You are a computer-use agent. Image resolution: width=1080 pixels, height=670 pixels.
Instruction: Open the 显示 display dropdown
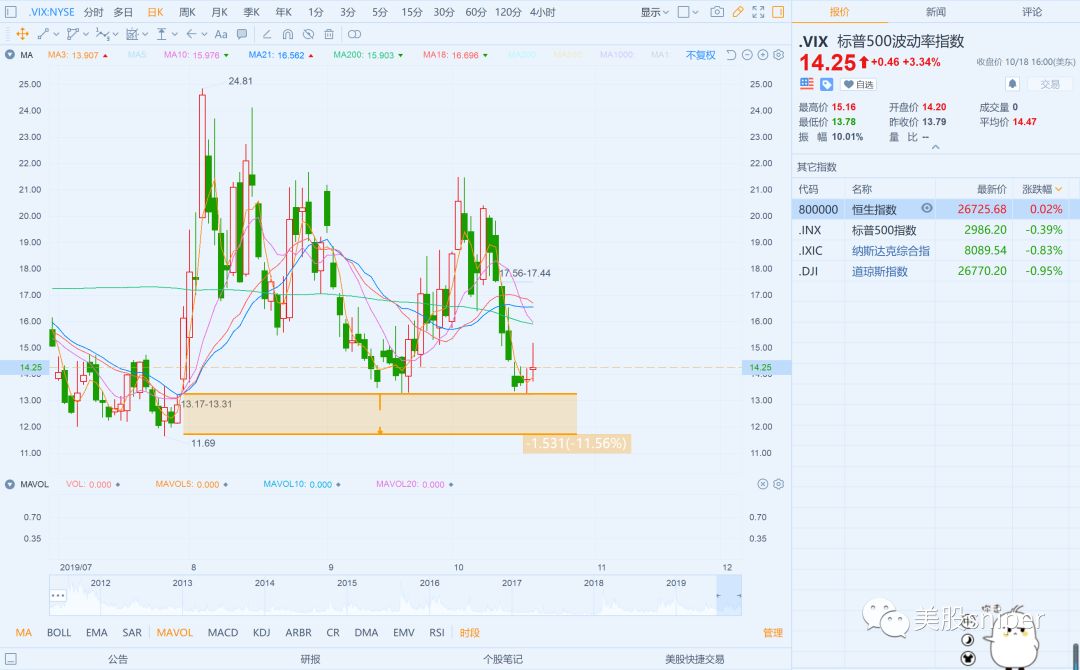(x=654, y=12)
